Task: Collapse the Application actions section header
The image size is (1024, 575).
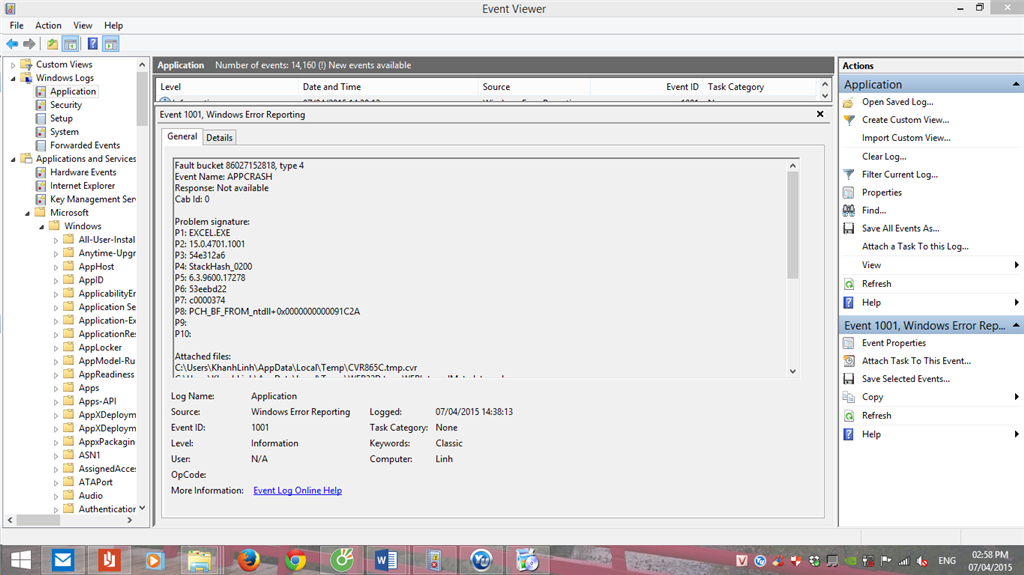Action: (x=1016, y=84)
